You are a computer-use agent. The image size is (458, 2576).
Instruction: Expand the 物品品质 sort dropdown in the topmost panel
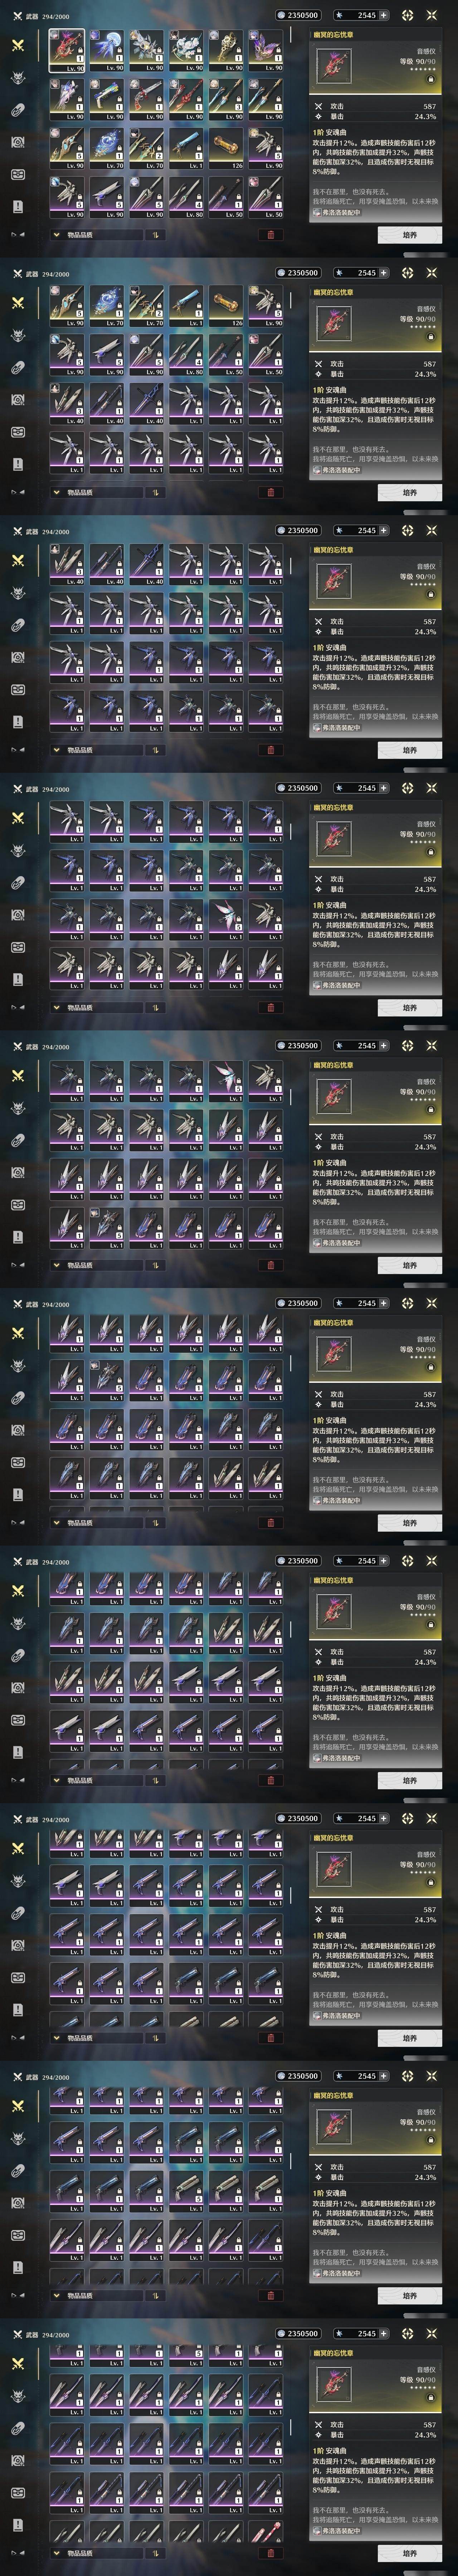96,235
